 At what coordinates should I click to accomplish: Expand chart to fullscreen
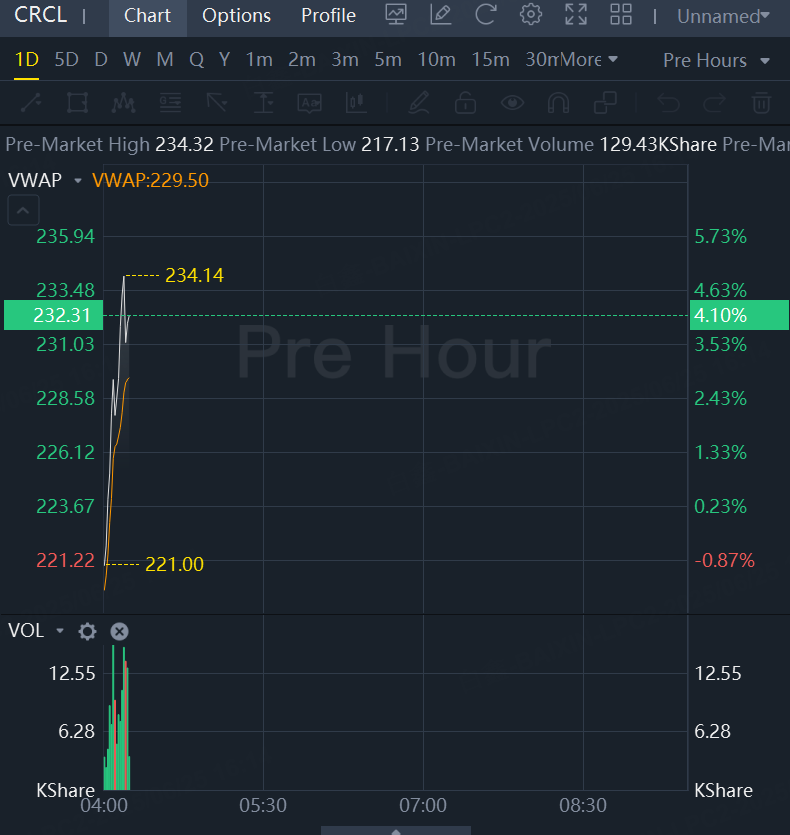[x=576, y=15]
